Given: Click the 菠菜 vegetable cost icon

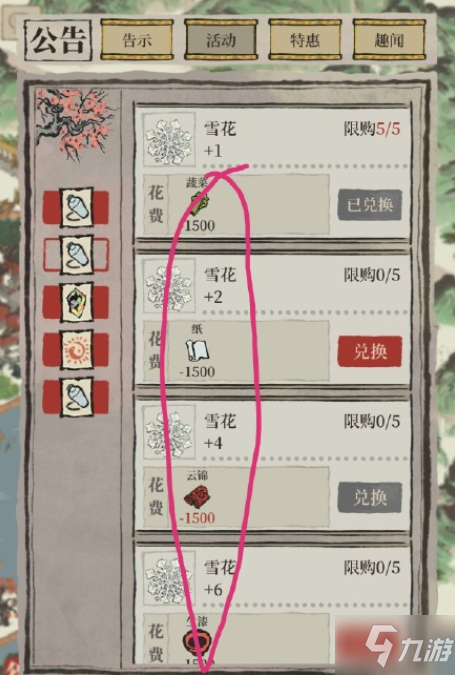Looking at the screenshot, I should pos(199,204).
